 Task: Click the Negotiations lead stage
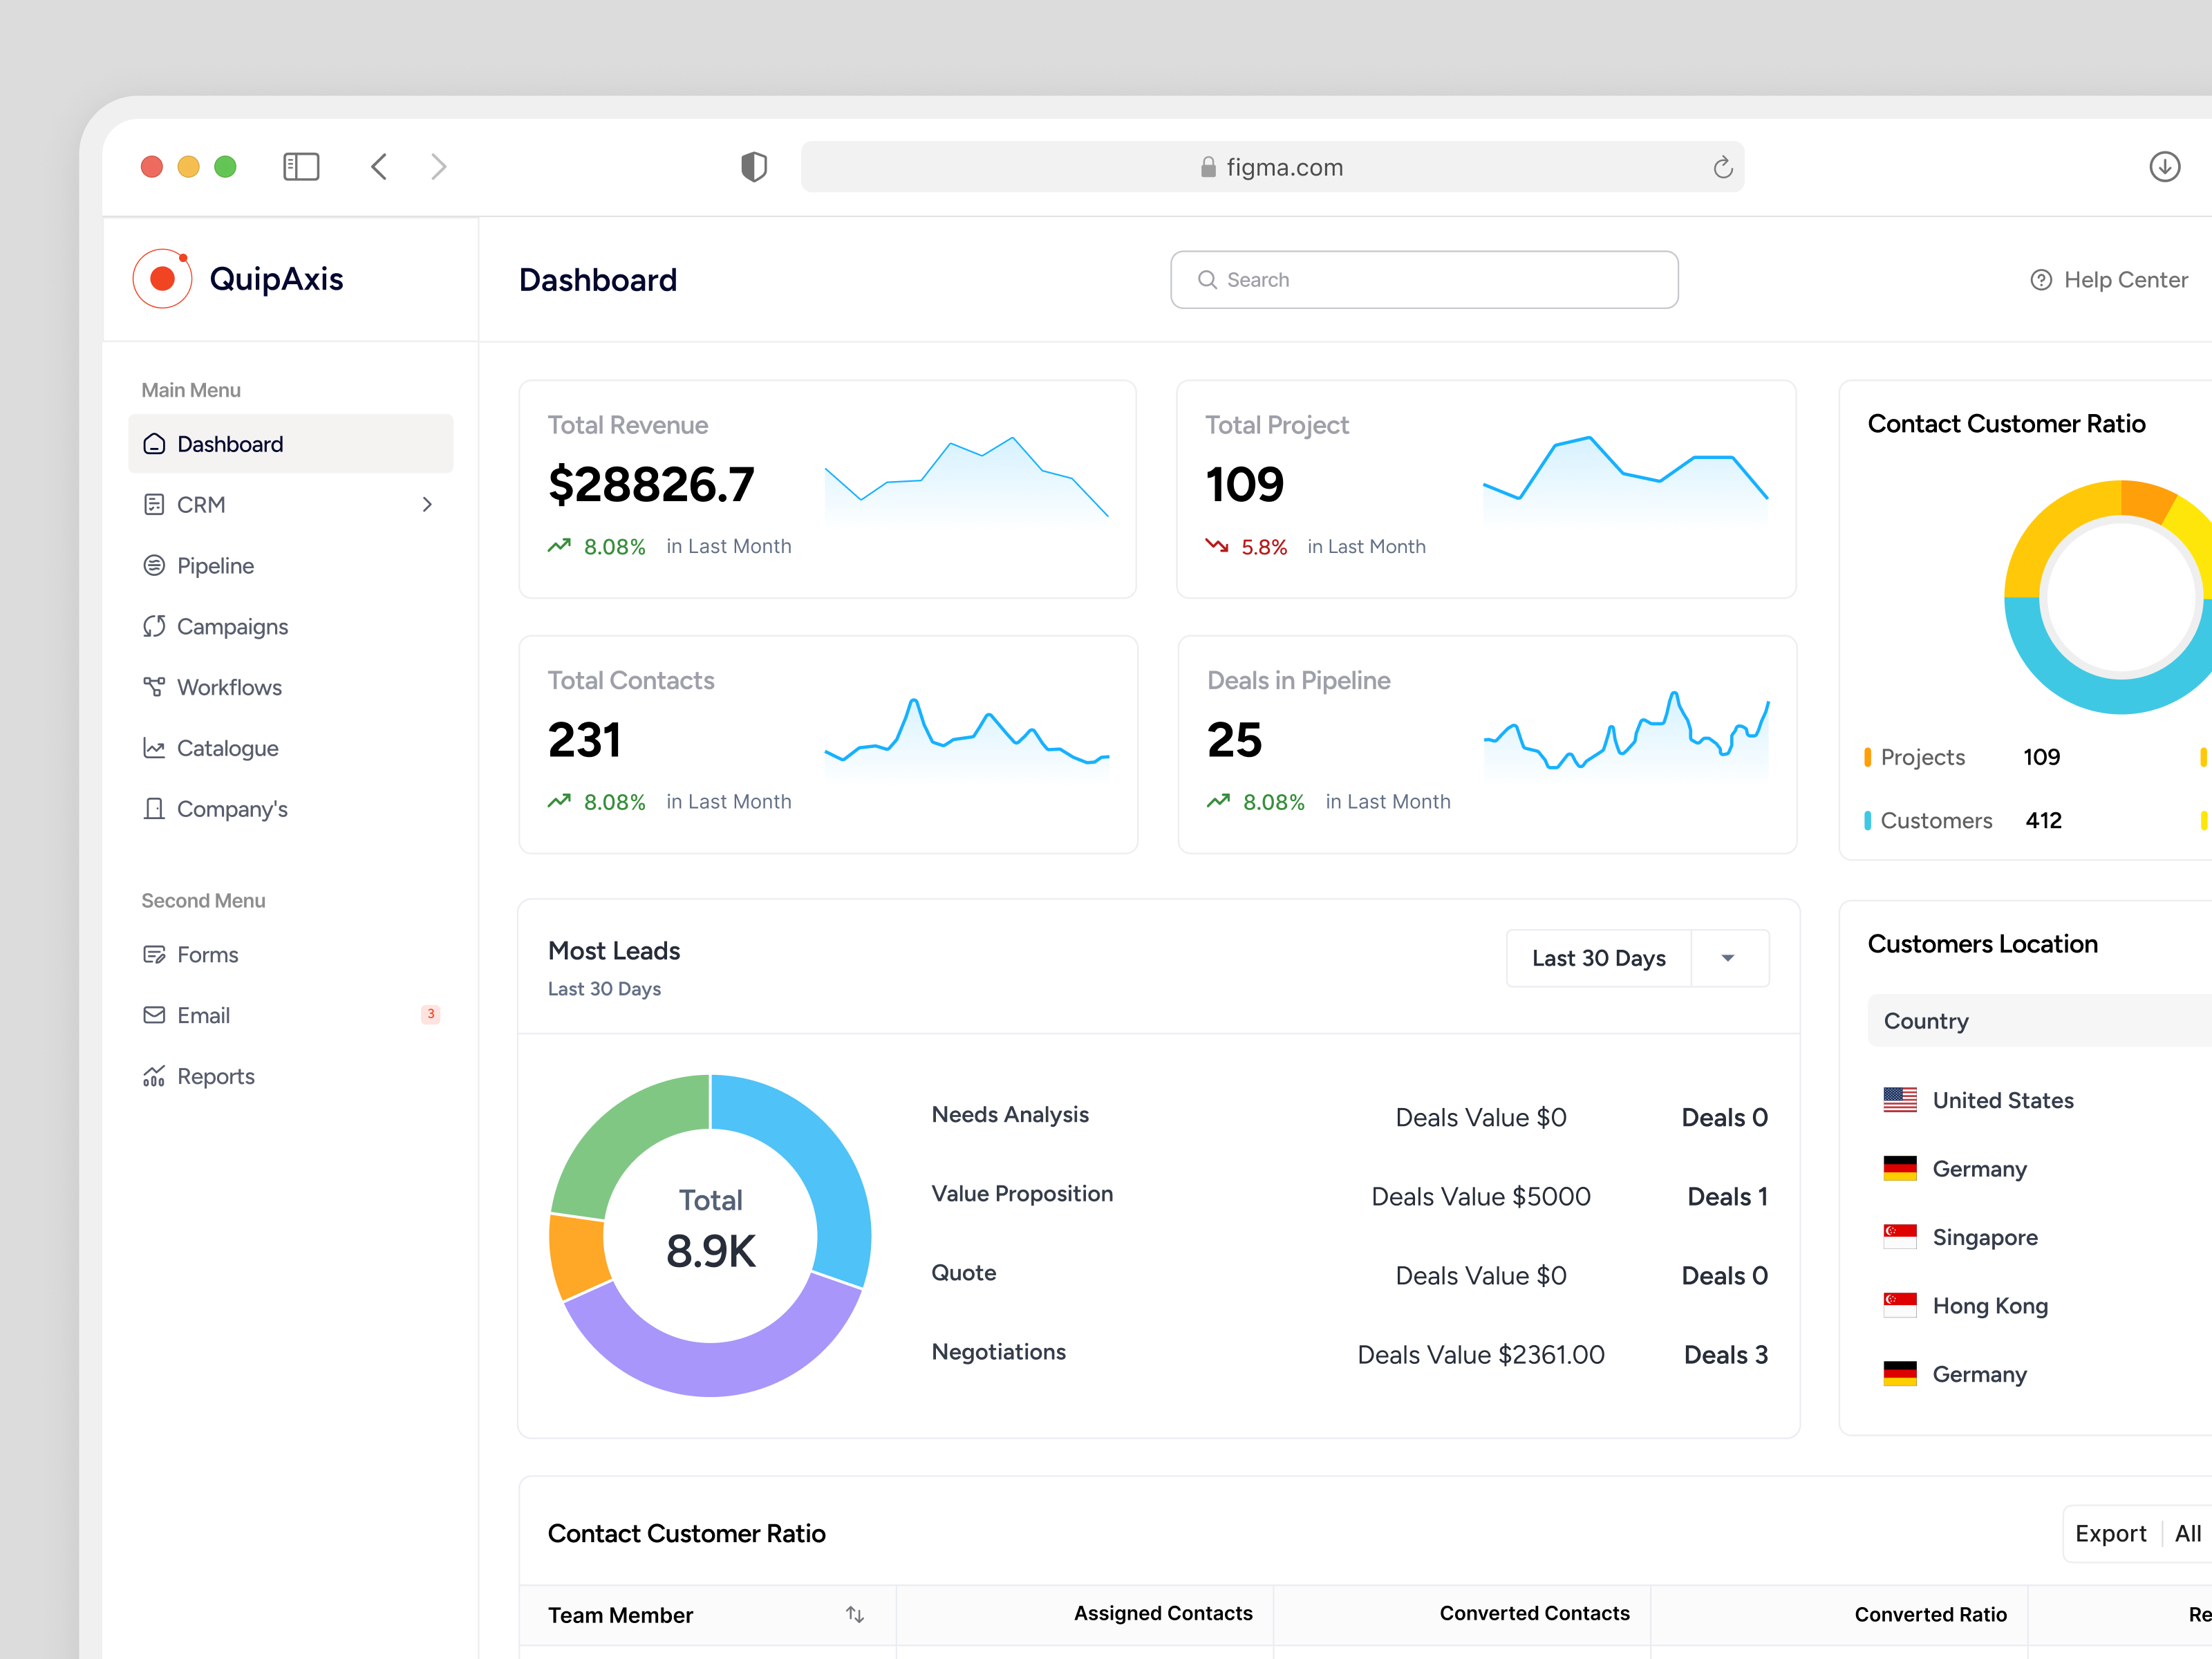click(x=998, y=1352)
